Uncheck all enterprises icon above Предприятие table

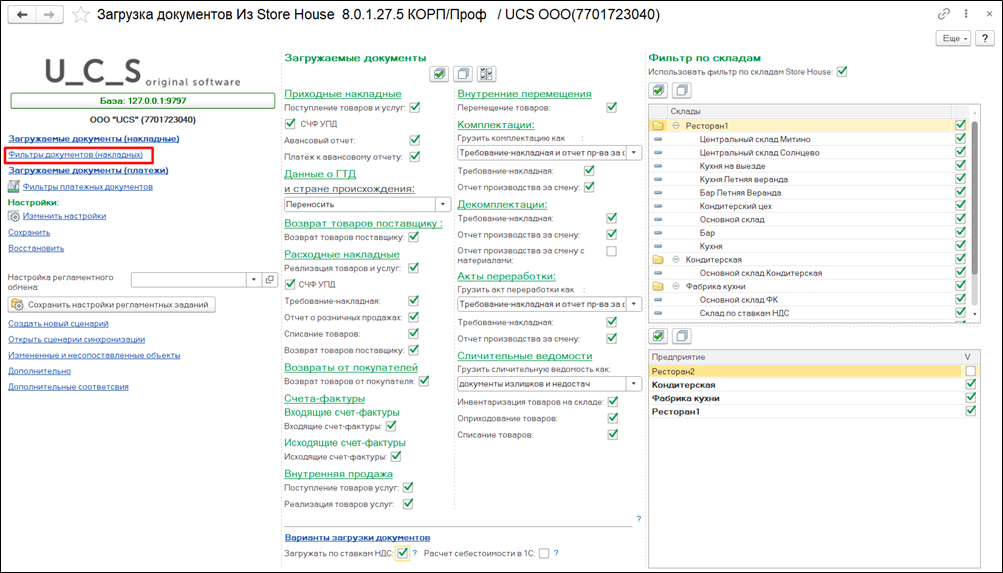coord(681,336)
